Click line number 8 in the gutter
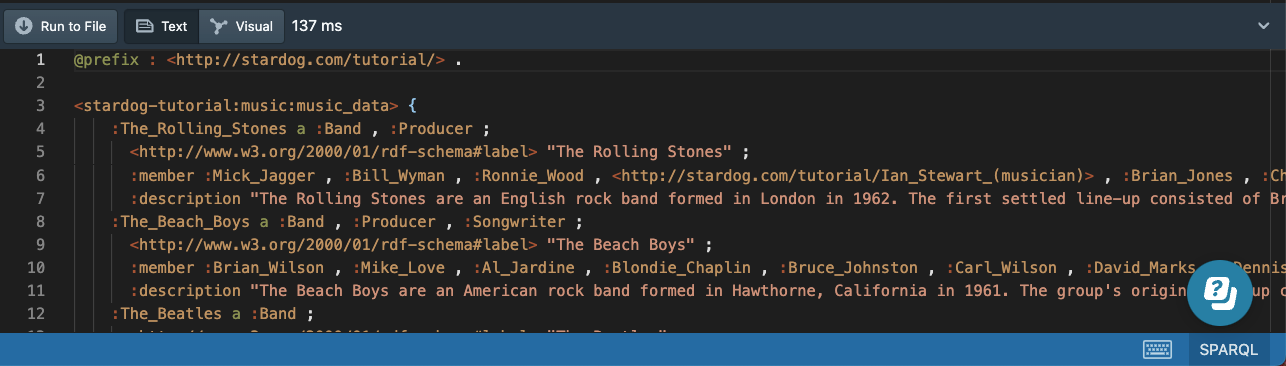This screenshot has width=1286, height=366. 40,220
